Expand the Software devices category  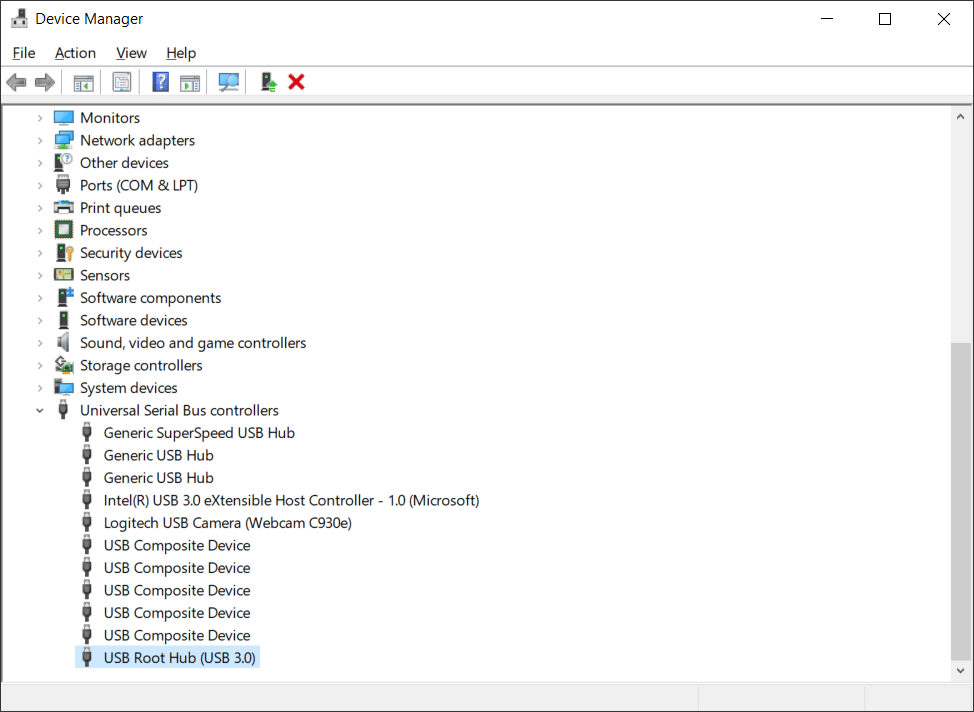click(40, 321)
